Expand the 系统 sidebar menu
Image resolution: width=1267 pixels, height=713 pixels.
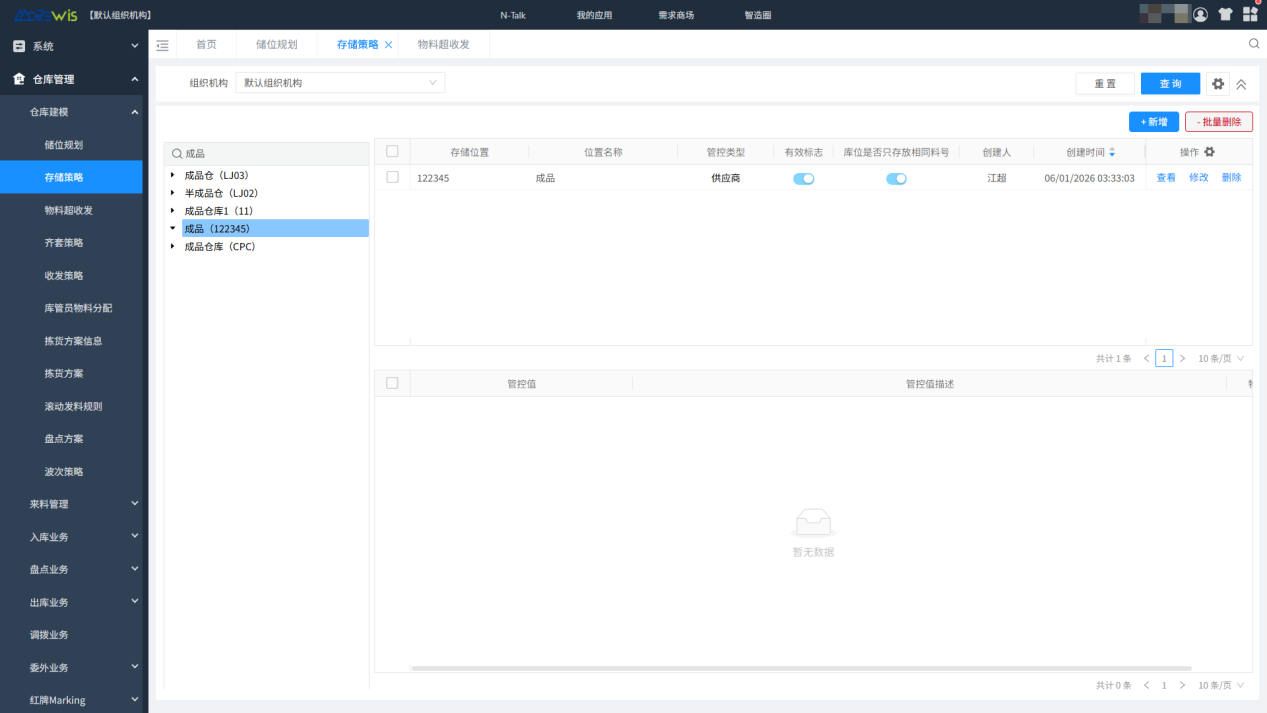pyautogui.click(x=135, y=46)
